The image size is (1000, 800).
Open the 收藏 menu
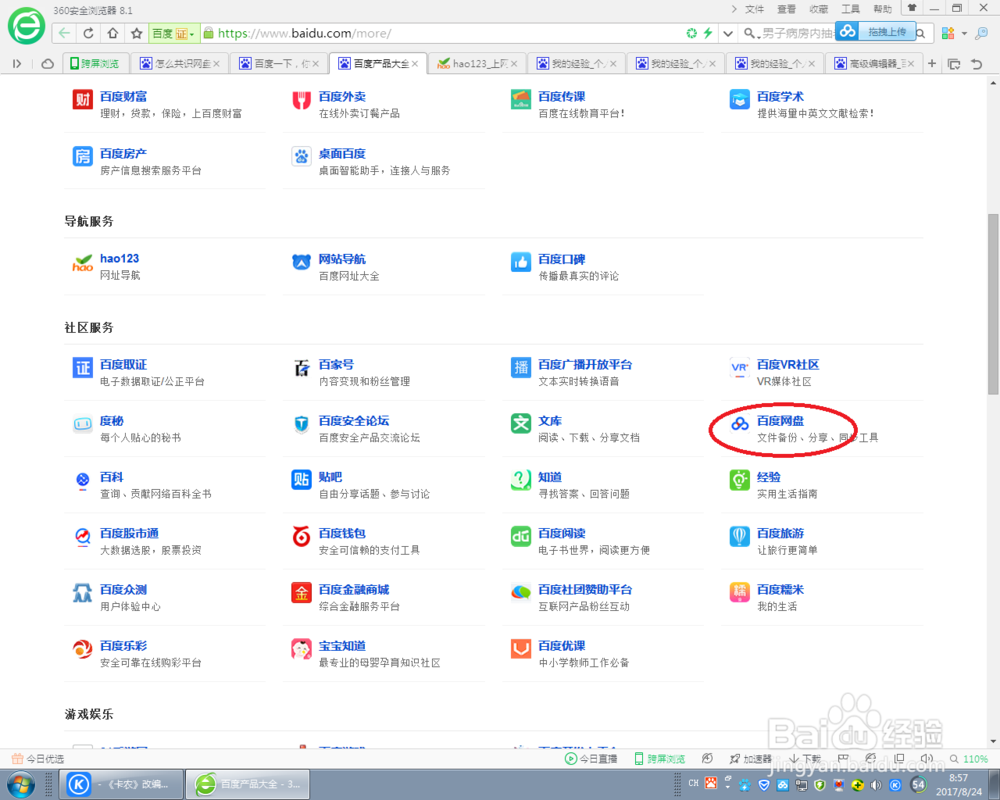point(819,9)
